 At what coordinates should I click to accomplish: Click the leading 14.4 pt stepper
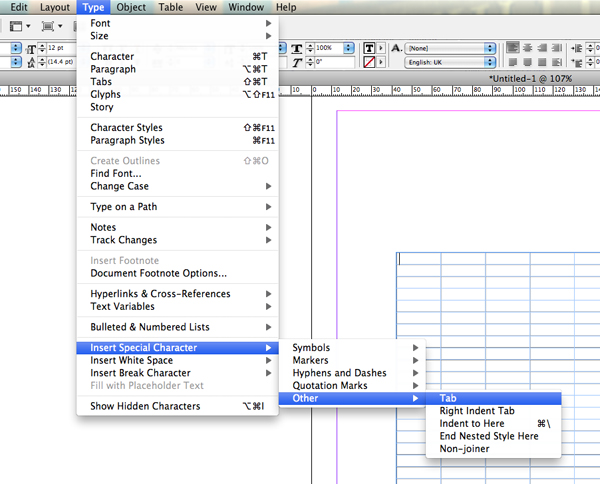(42, 62)
